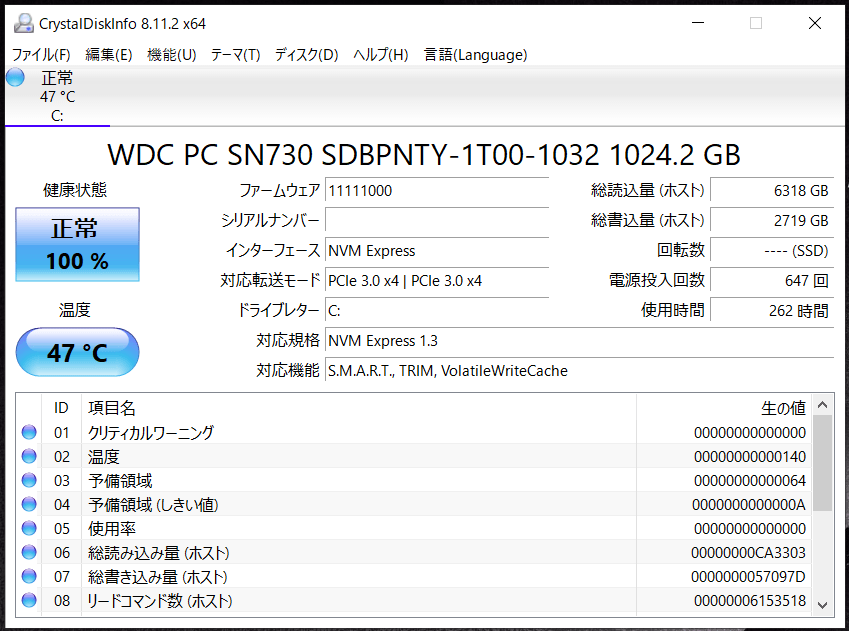Click the 対応転送モード field showing PCIe 3.0 x4
This screenshot has width=849, height=631.
(437, 281)
